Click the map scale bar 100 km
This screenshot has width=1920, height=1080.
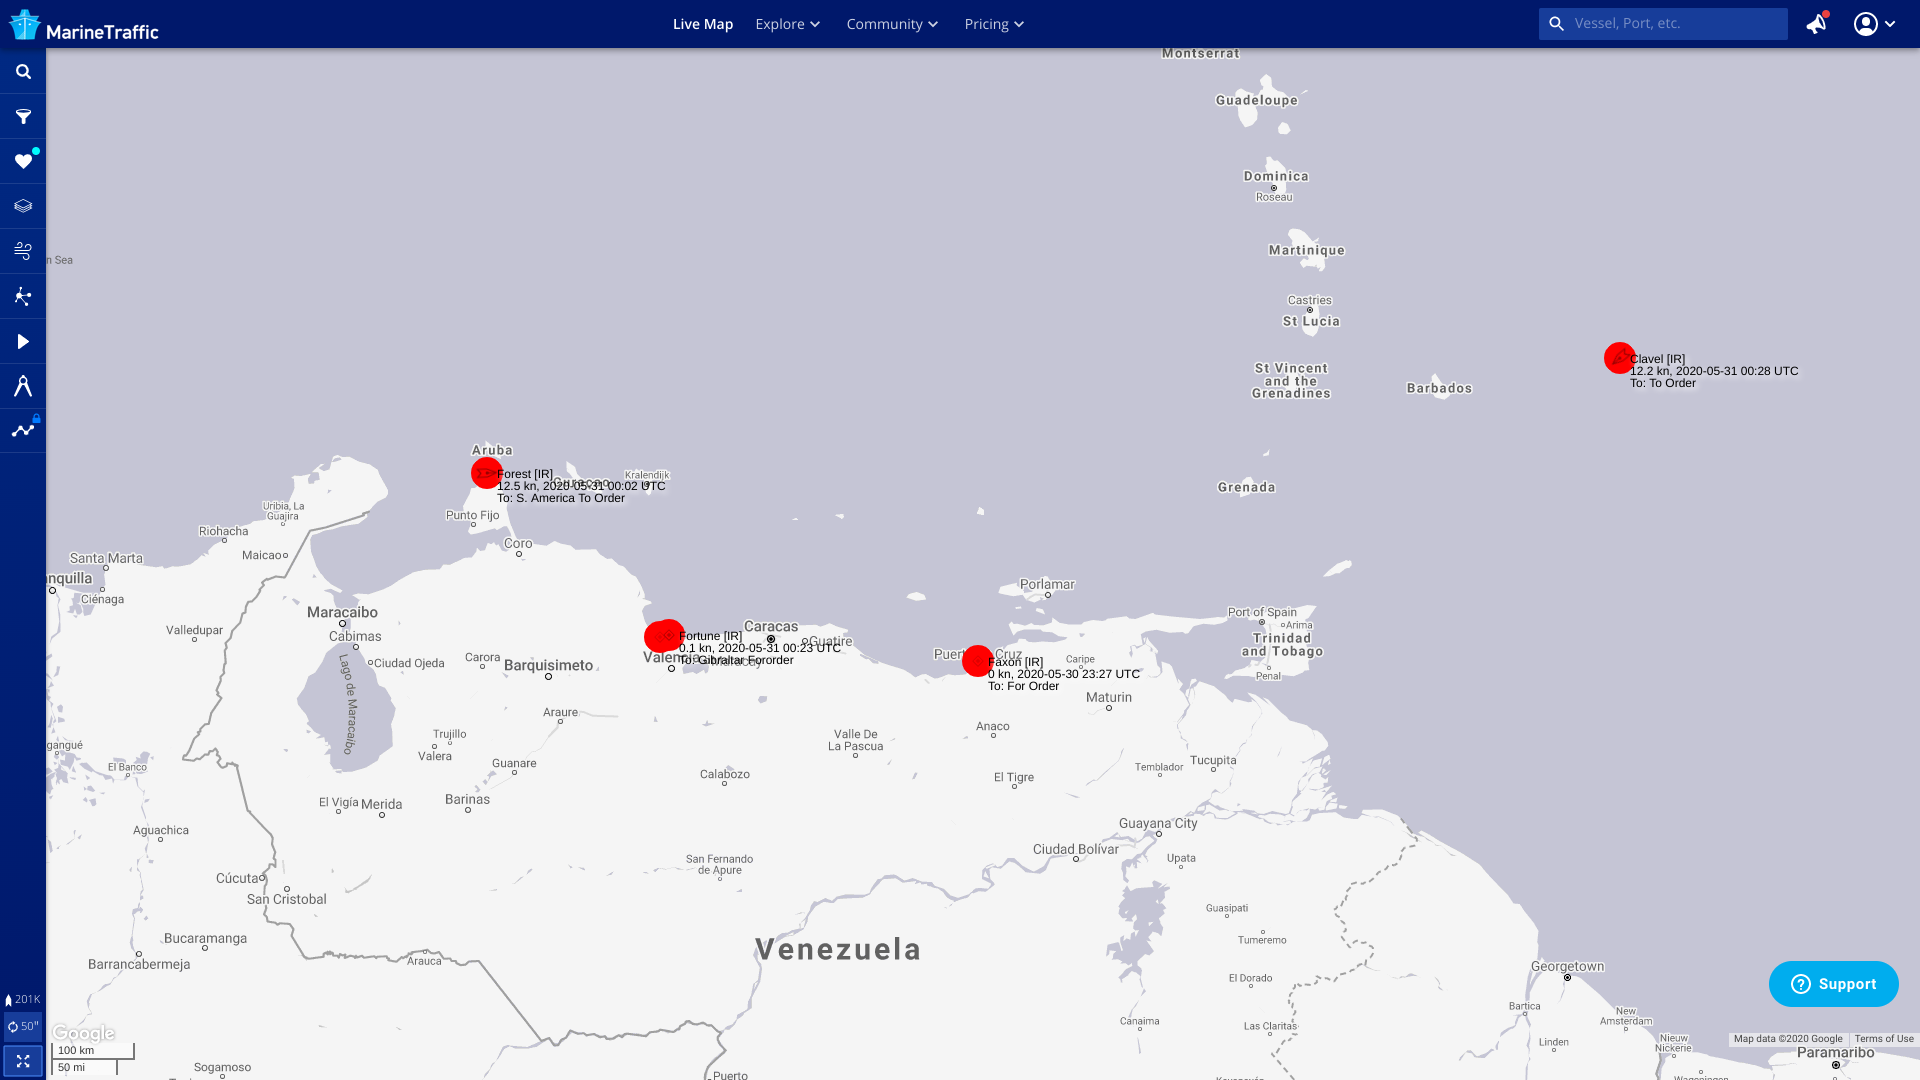pyautogui.click(x=93, y=1051)
